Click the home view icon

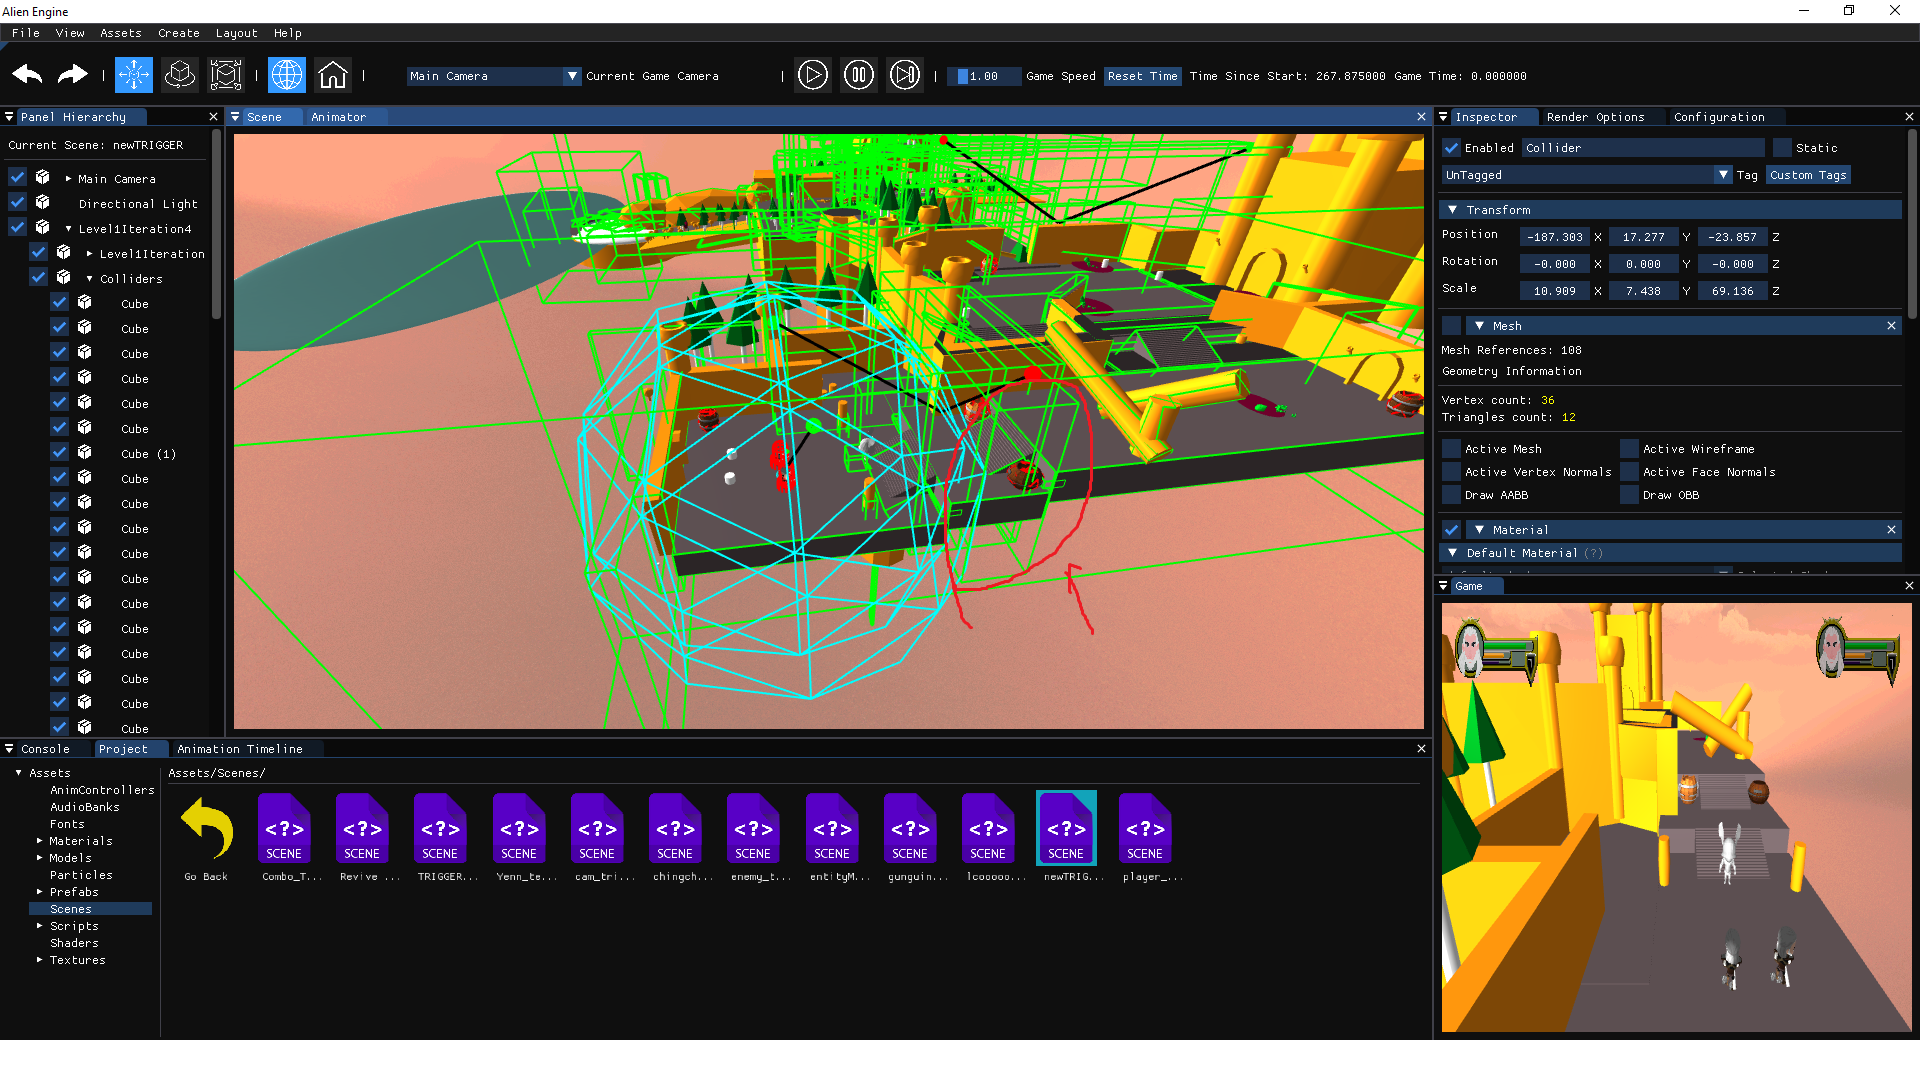(333, 75)
